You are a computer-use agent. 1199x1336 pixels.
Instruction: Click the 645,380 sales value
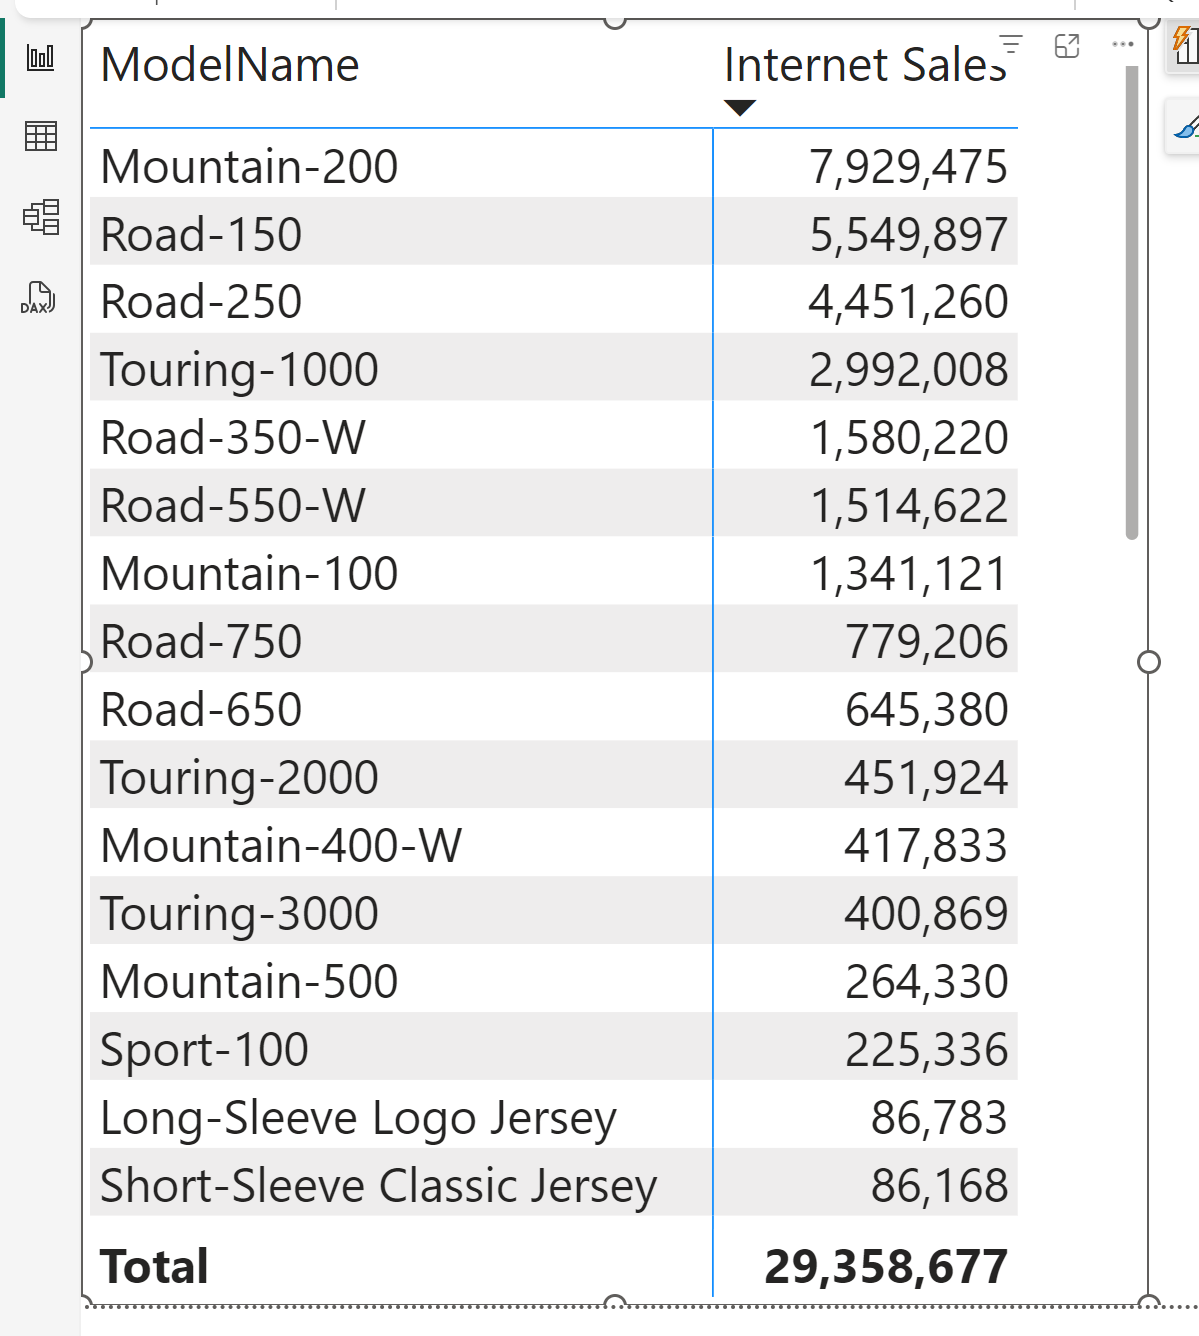point(927,711)
